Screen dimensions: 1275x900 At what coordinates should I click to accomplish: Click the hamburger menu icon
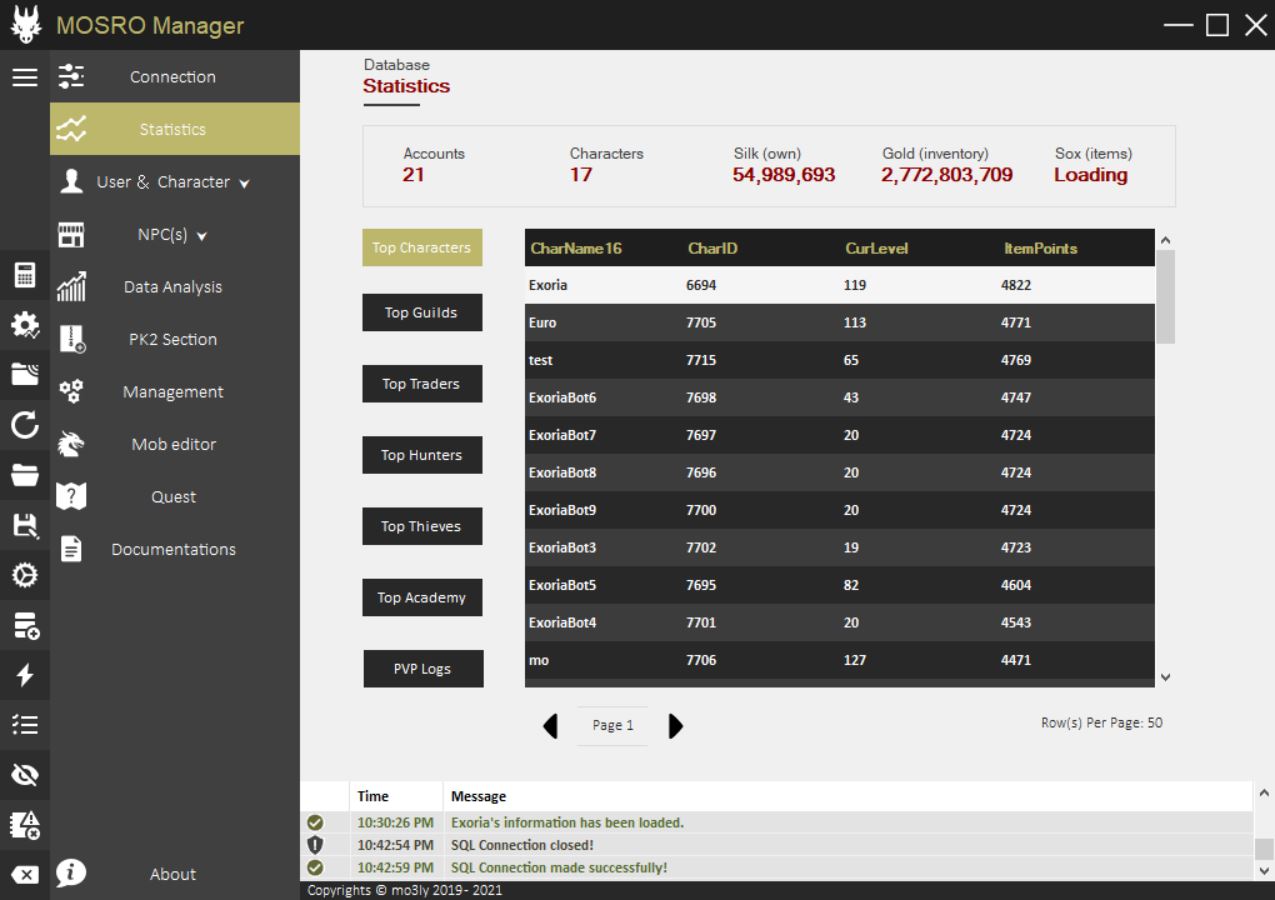tap(25, 77)
